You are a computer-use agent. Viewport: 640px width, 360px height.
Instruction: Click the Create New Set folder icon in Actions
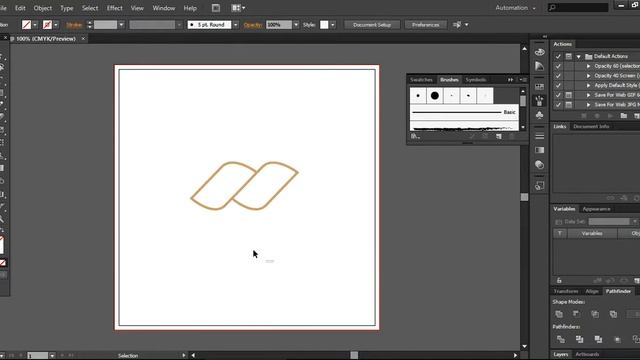click(x=624, y=116)
